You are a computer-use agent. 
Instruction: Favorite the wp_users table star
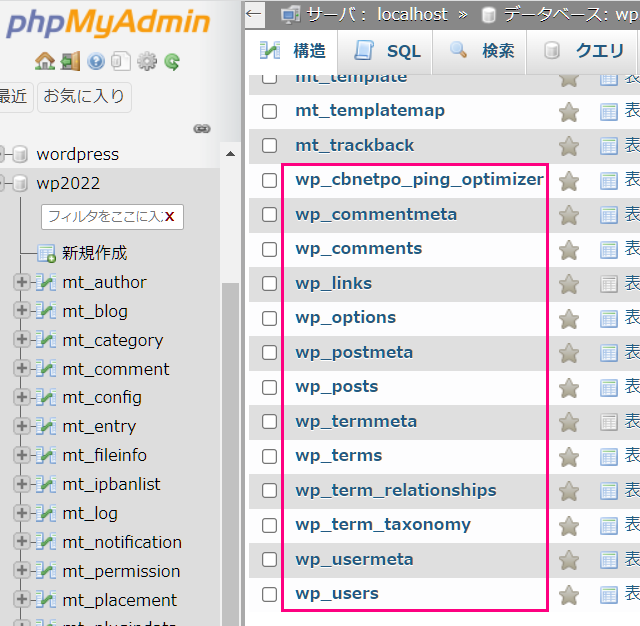569,595
